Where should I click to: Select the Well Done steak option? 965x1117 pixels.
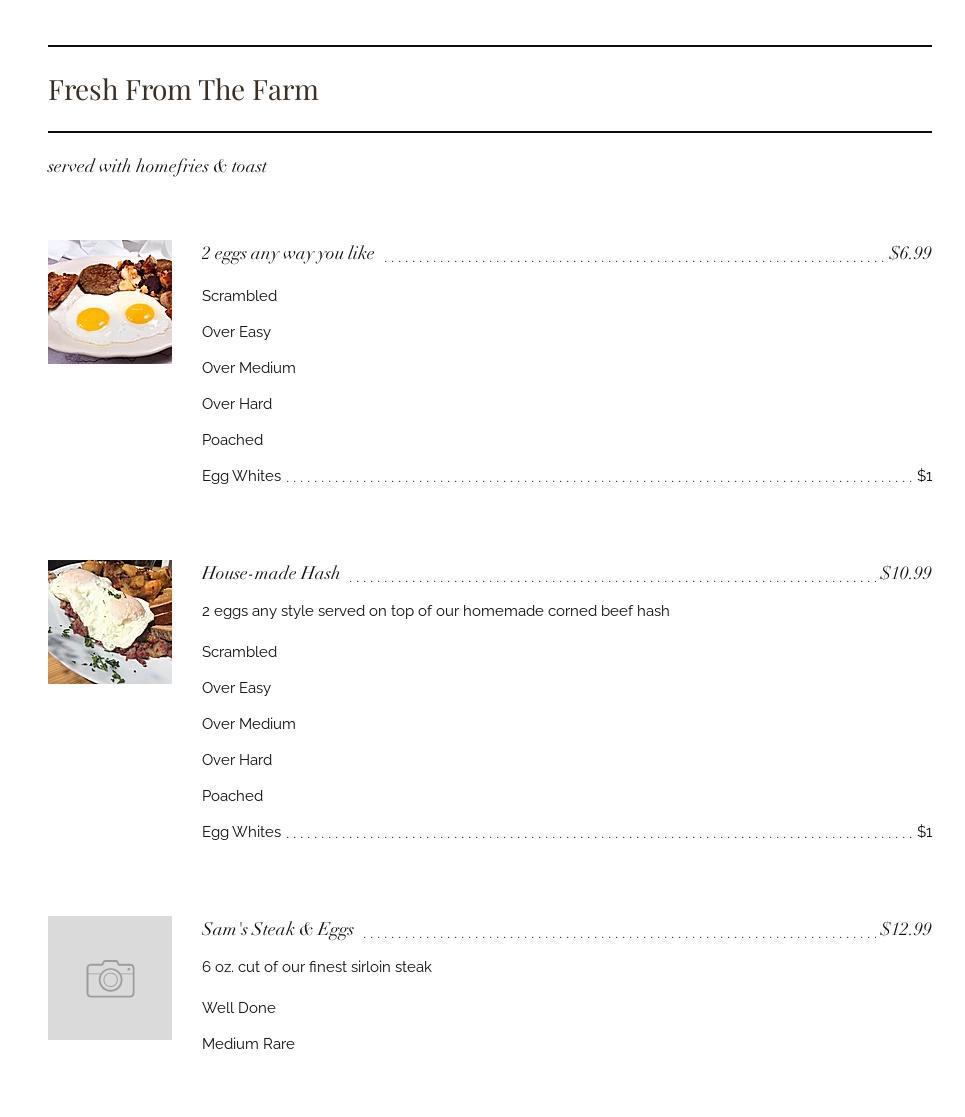pos(239,1008)
